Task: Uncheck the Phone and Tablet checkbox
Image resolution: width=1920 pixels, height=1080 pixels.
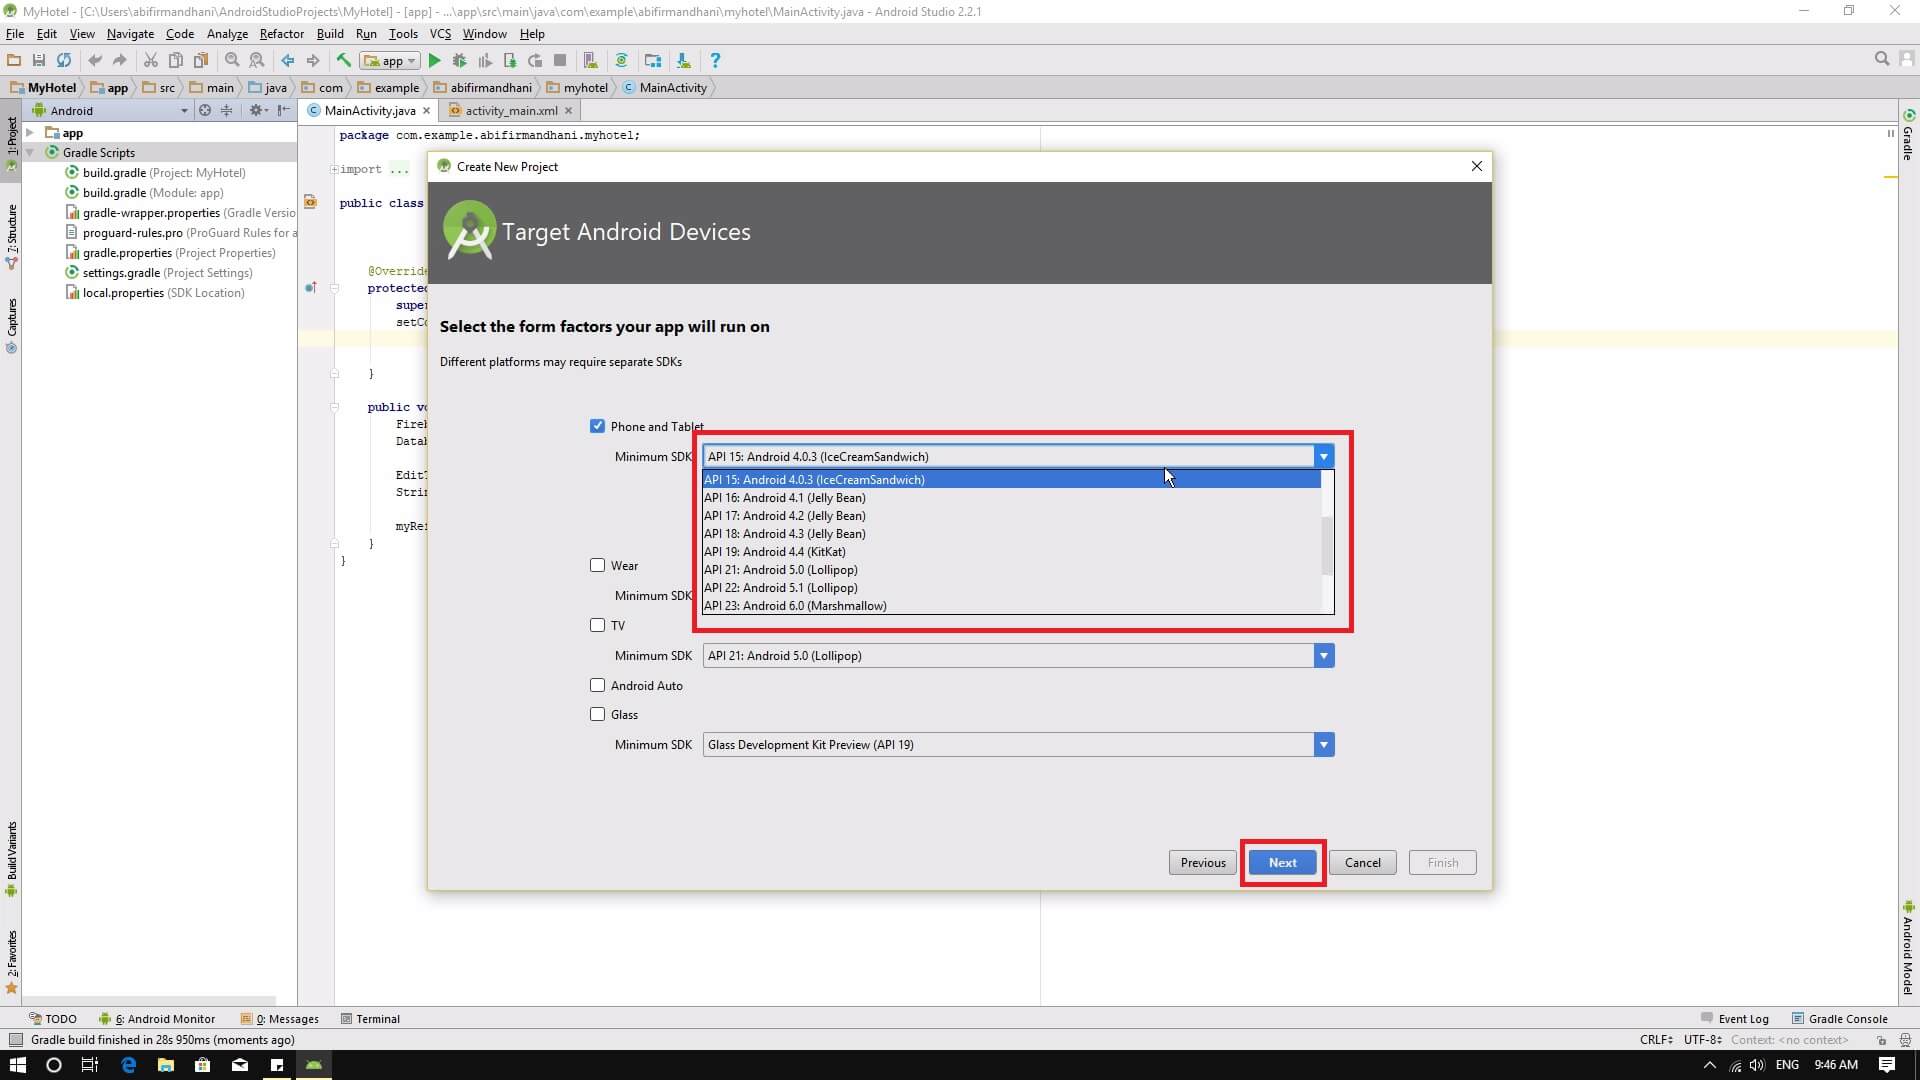Action: (598, 426)
